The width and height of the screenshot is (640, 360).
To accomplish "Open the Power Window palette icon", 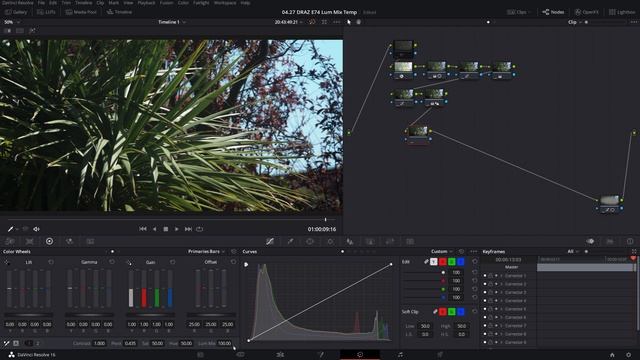I will pyautogui.click(x=310, y=241).
